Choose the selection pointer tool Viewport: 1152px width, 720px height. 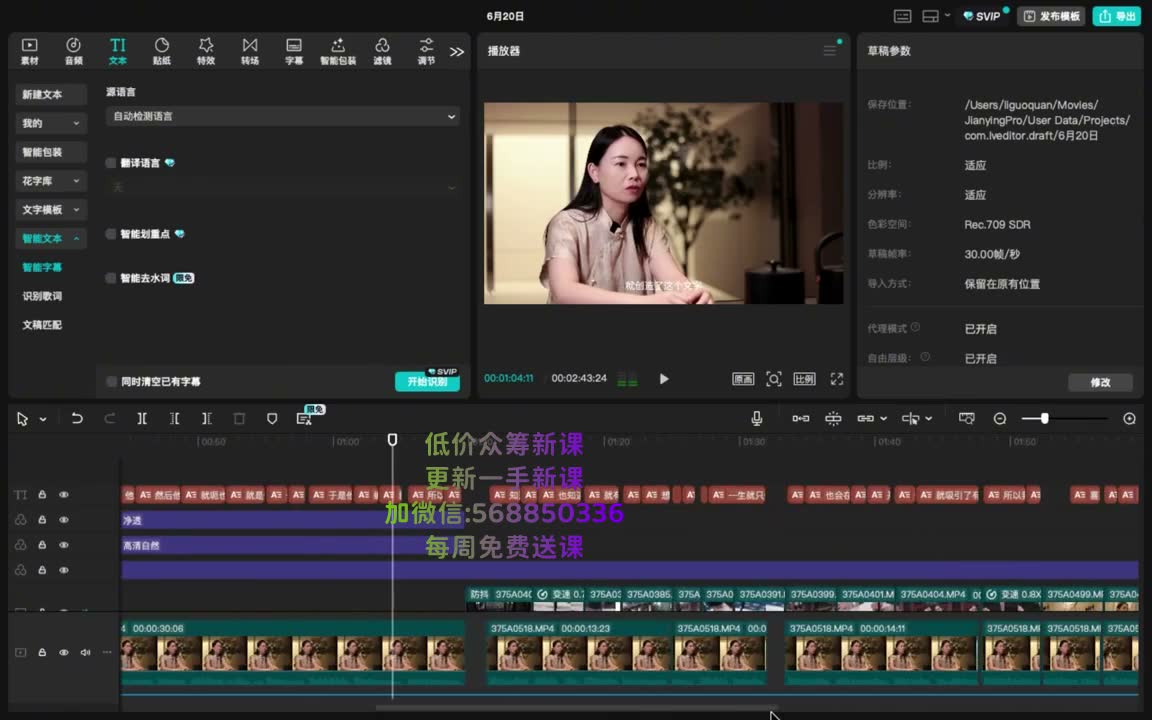click(22, 419)
